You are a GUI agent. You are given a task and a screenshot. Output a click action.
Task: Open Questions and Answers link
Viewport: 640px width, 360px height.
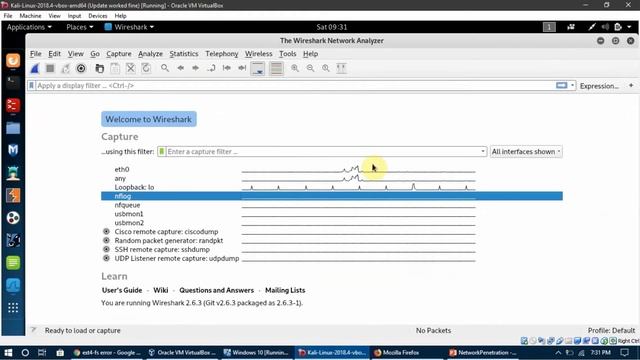216,290
